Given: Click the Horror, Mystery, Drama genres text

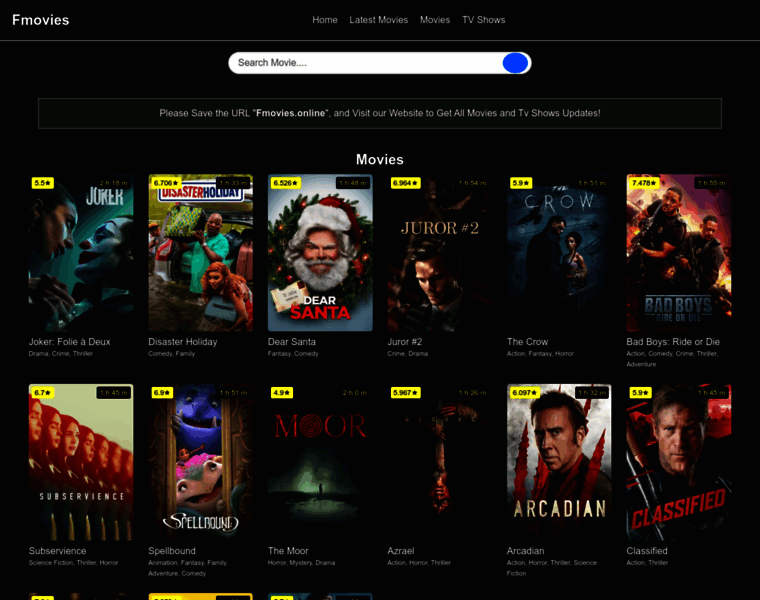Looking at the screenshot, I should click(301, 563).
